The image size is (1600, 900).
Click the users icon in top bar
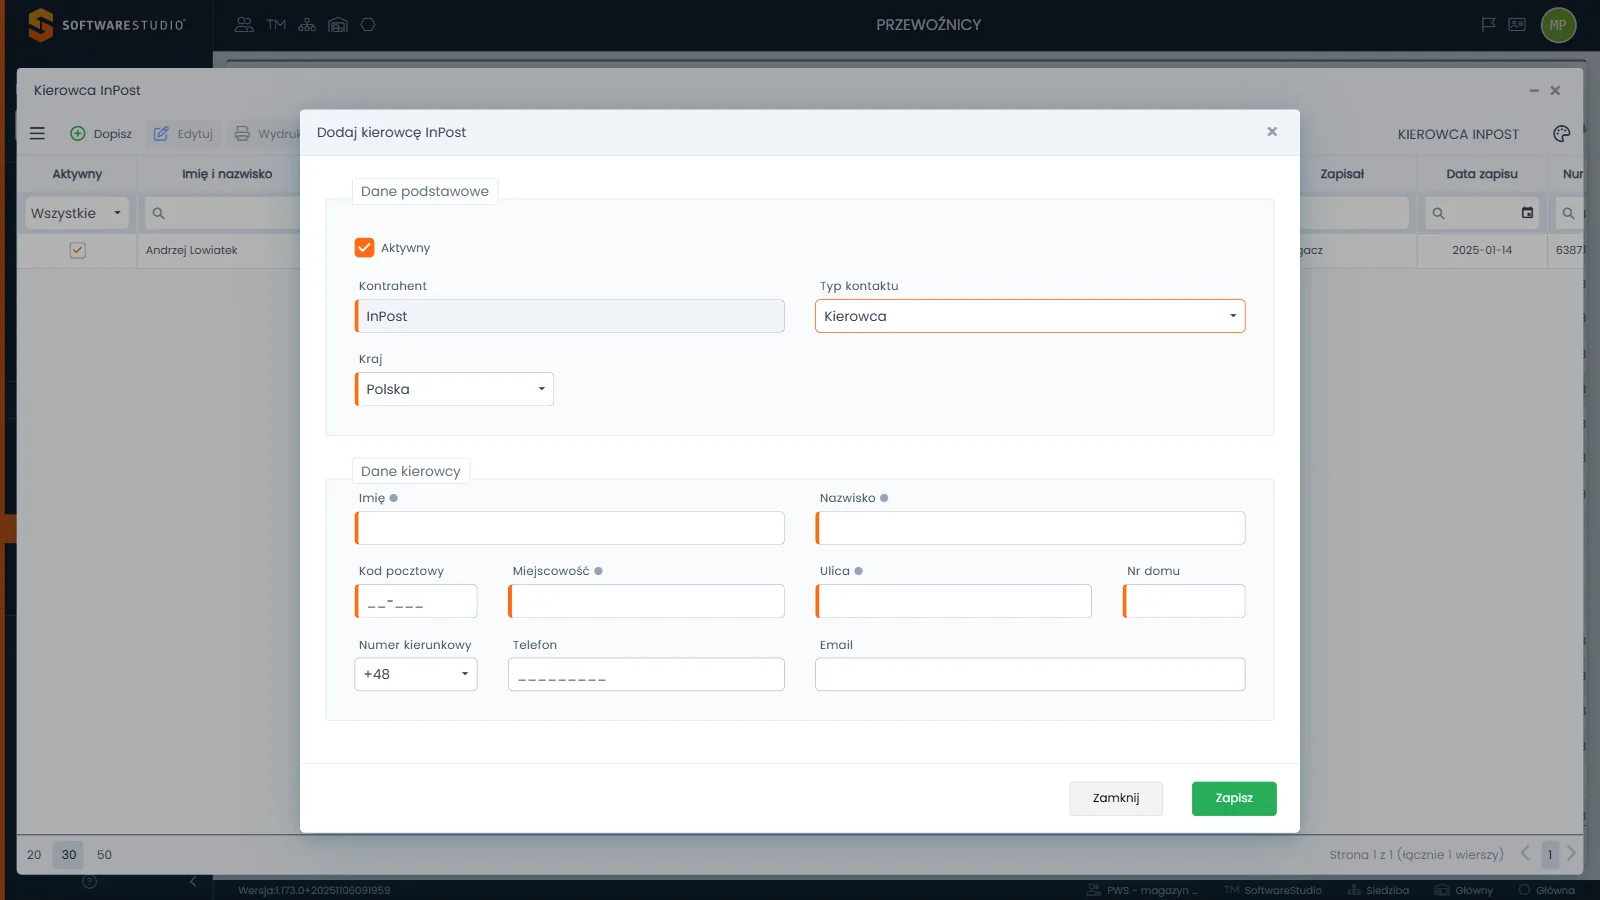pos(244,25)
